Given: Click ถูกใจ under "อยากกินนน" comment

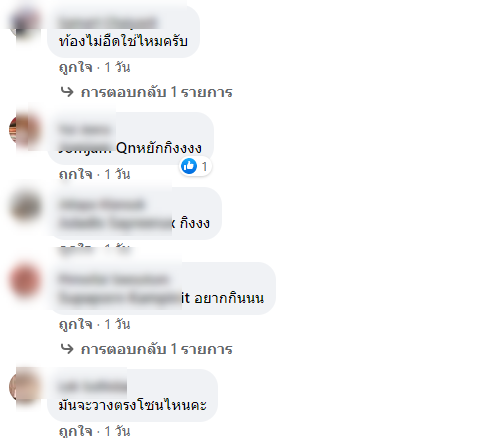Looking at the screenshot, I should [75, 324].
